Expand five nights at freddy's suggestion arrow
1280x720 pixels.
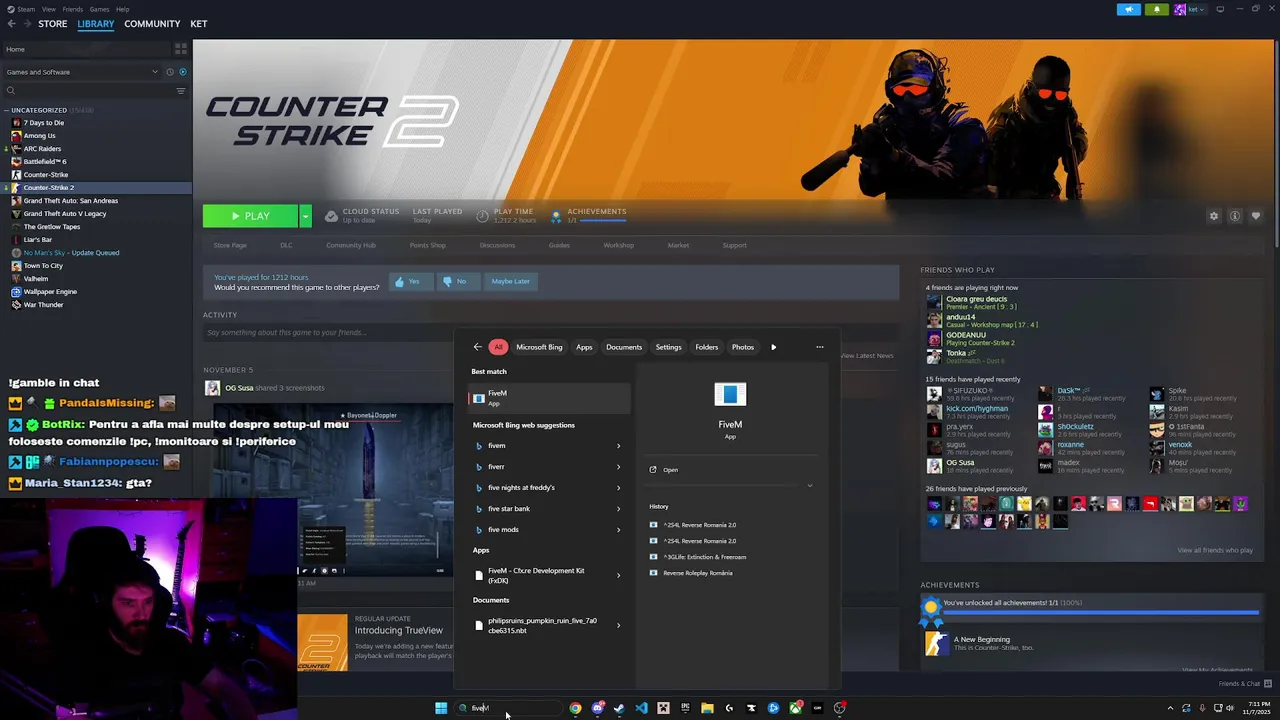coord(618,488)
